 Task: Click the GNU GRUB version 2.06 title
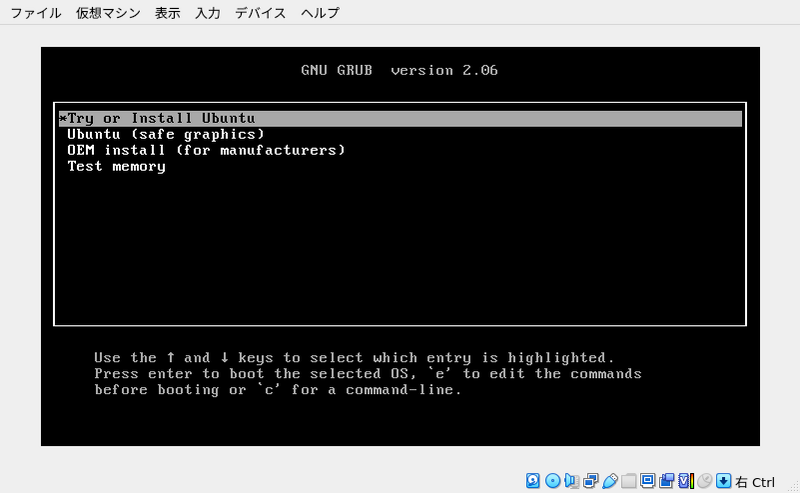399,70
